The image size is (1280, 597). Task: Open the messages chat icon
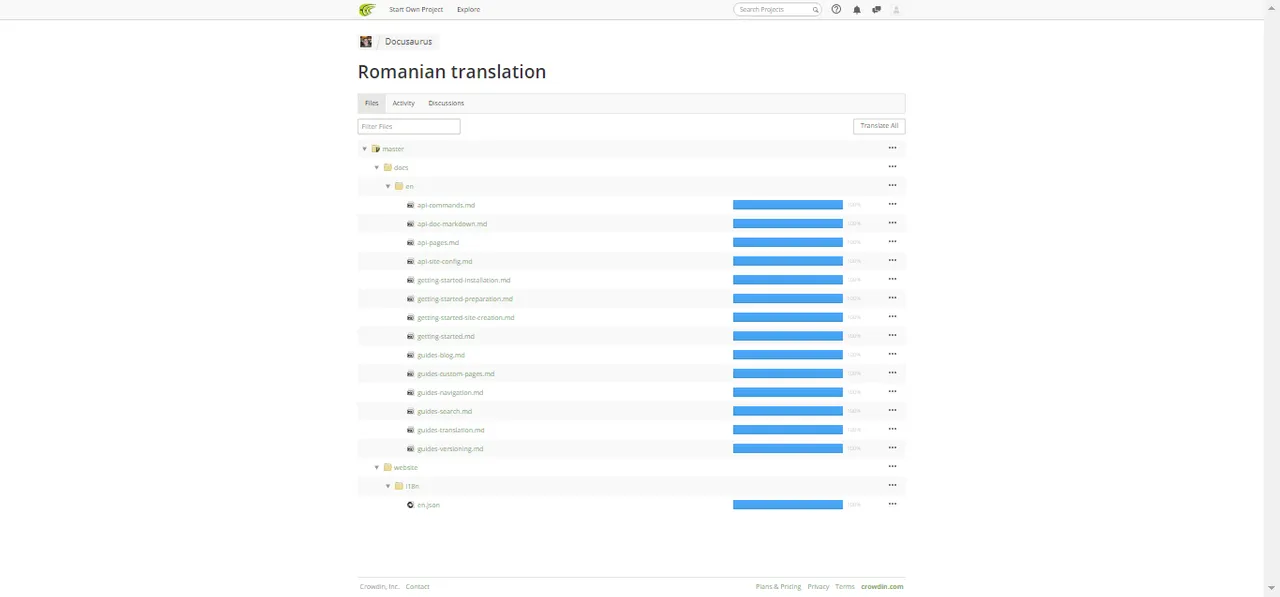tap(876, 10)
